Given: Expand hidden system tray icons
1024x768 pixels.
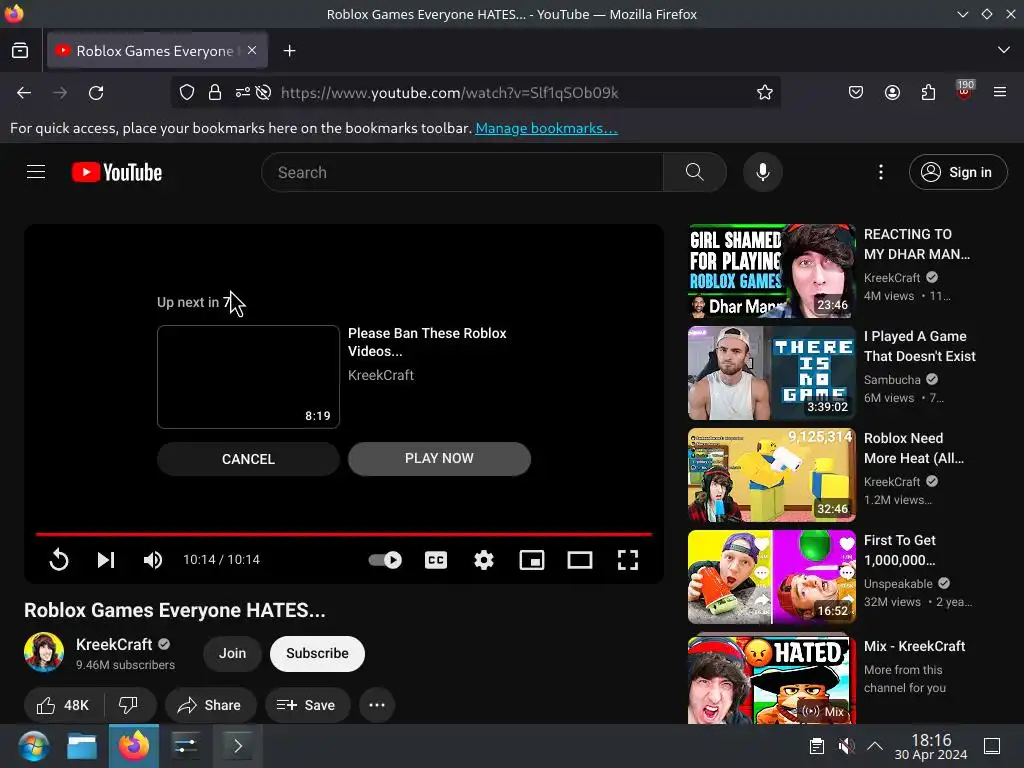Looking at the screenshot, I should 874,746.
